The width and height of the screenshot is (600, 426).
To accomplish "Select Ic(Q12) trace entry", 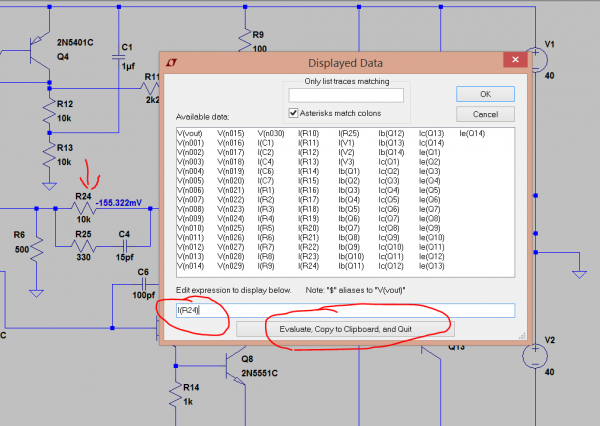I will pos(391,266).
